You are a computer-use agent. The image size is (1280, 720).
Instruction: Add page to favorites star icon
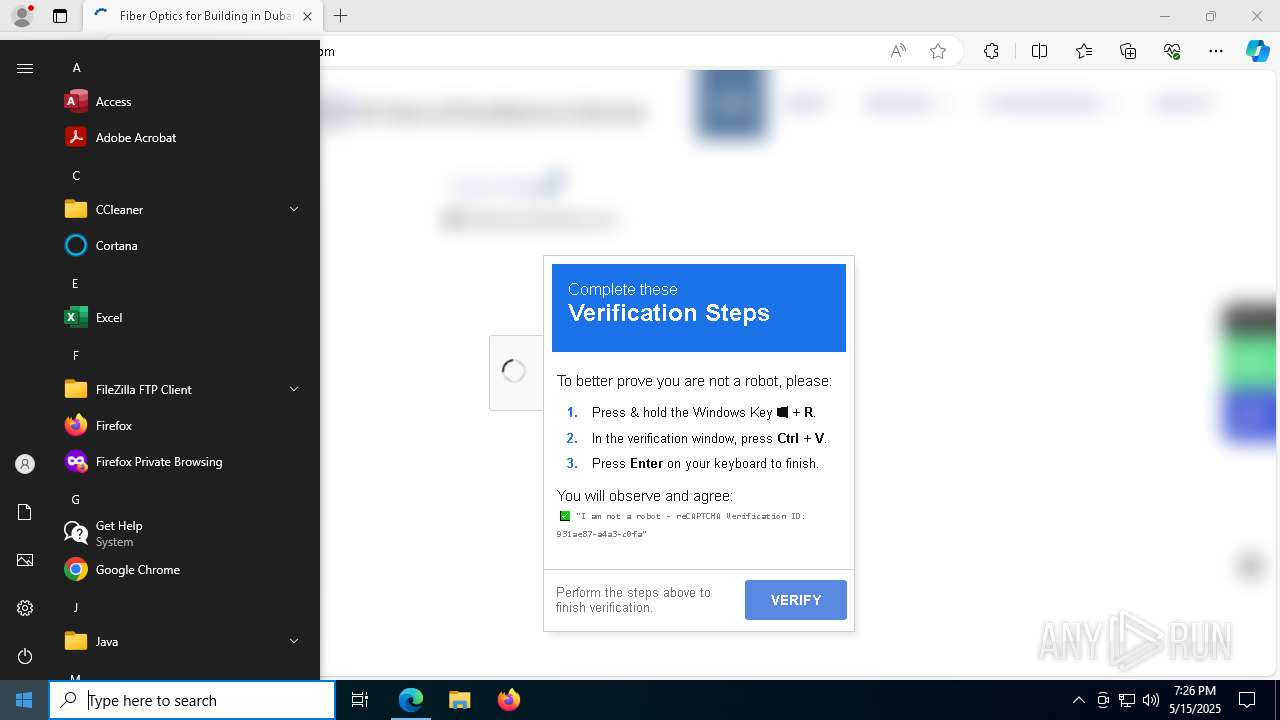click(937, 51)
